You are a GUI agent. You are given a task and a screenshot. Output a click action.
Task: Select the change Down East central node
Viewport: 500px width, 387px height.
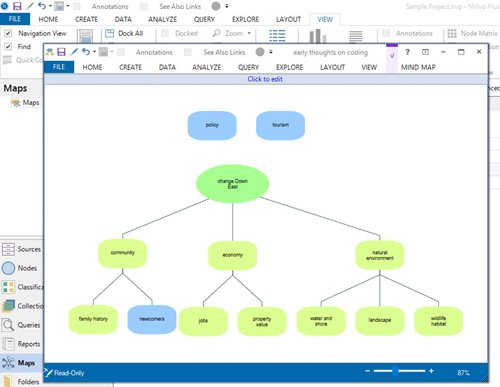(232, 184)
